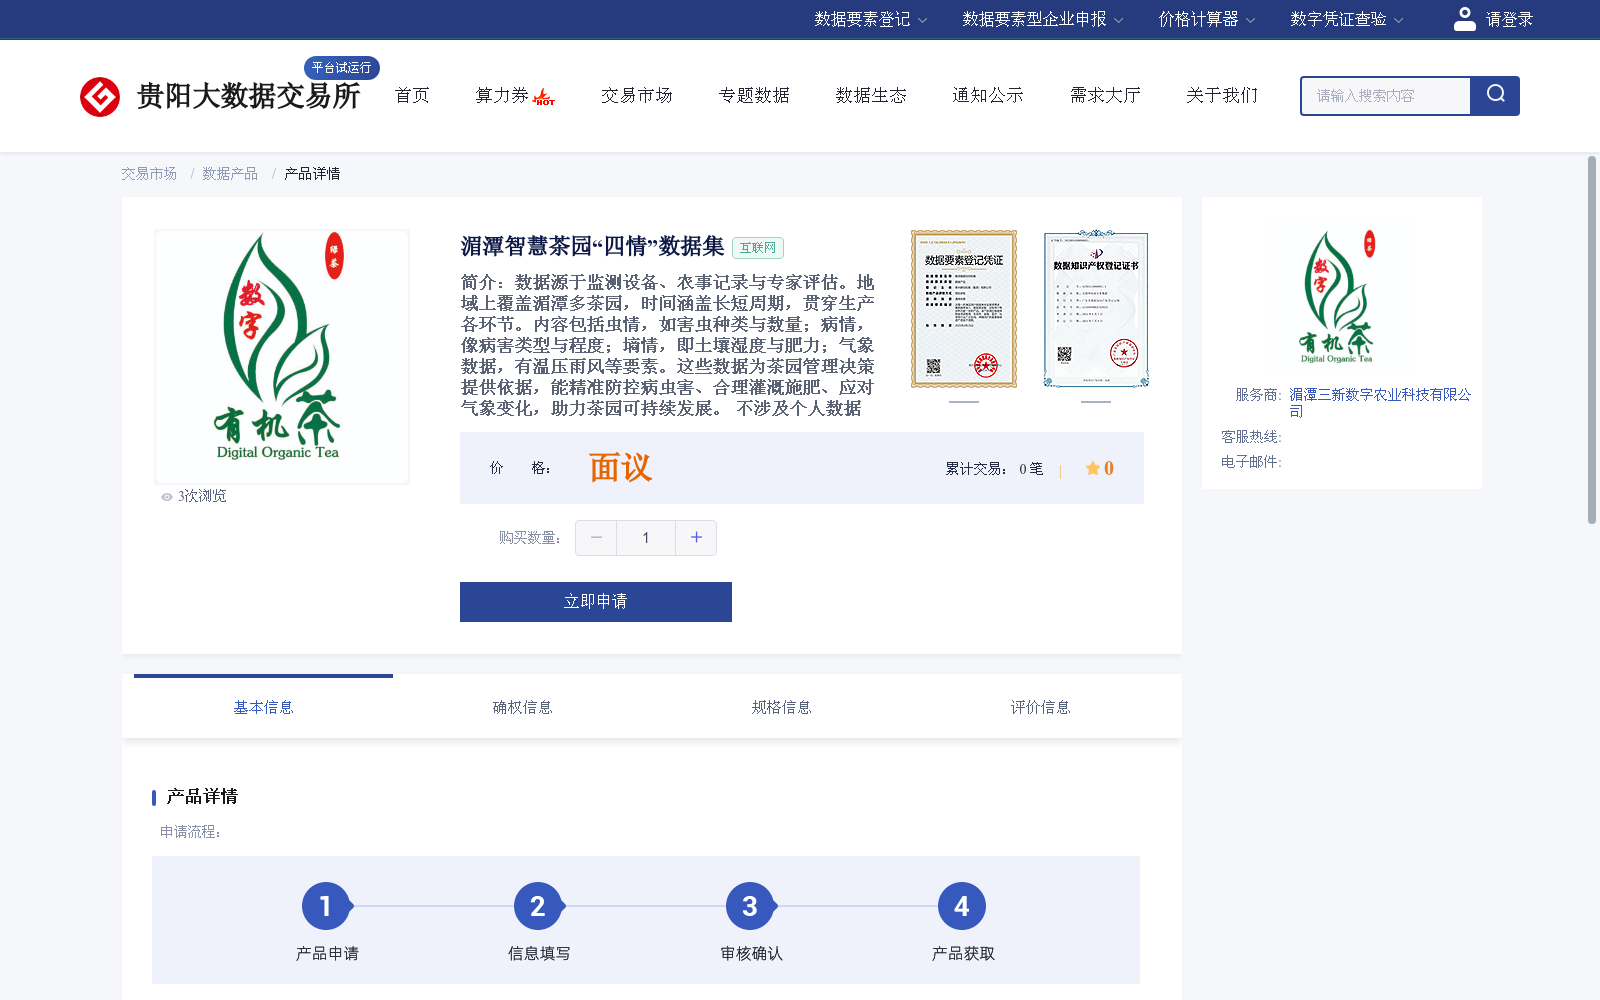
Task: Click the large Digital Organic Tea product image
Action: (282, 356)
